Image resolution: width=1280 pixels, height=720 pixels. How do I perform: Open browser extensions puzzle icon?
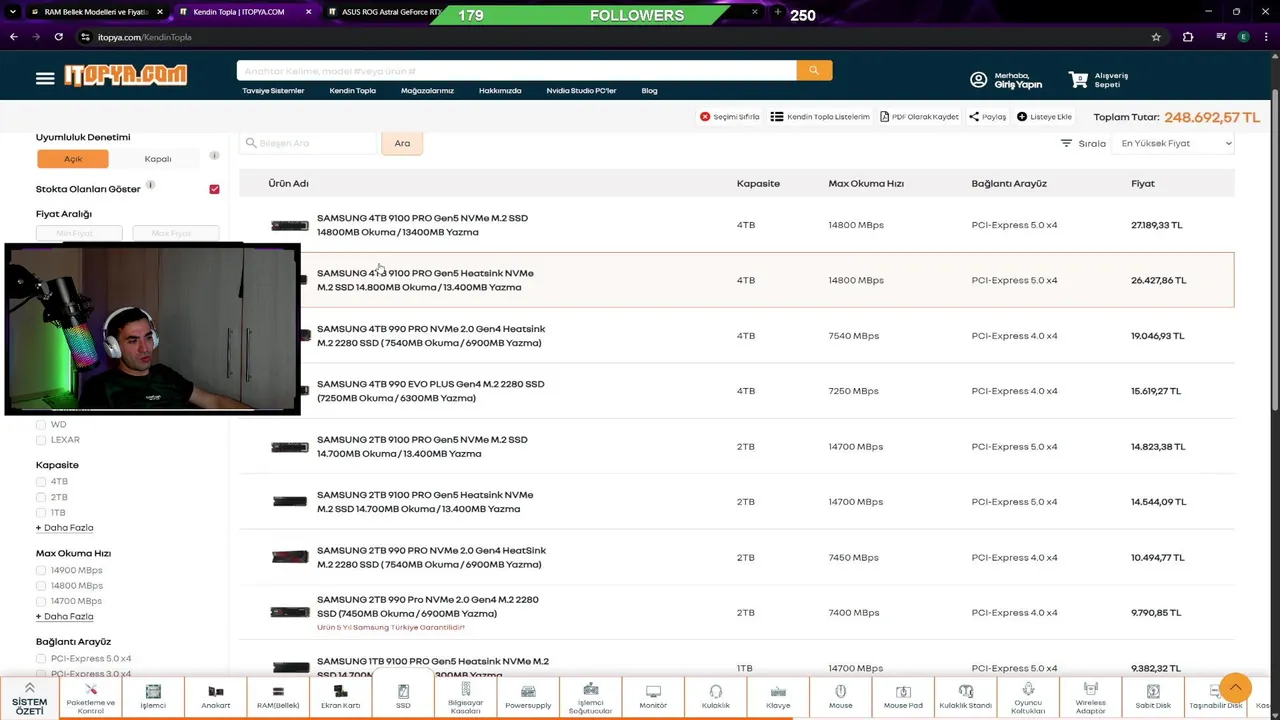coord(1188,37)
